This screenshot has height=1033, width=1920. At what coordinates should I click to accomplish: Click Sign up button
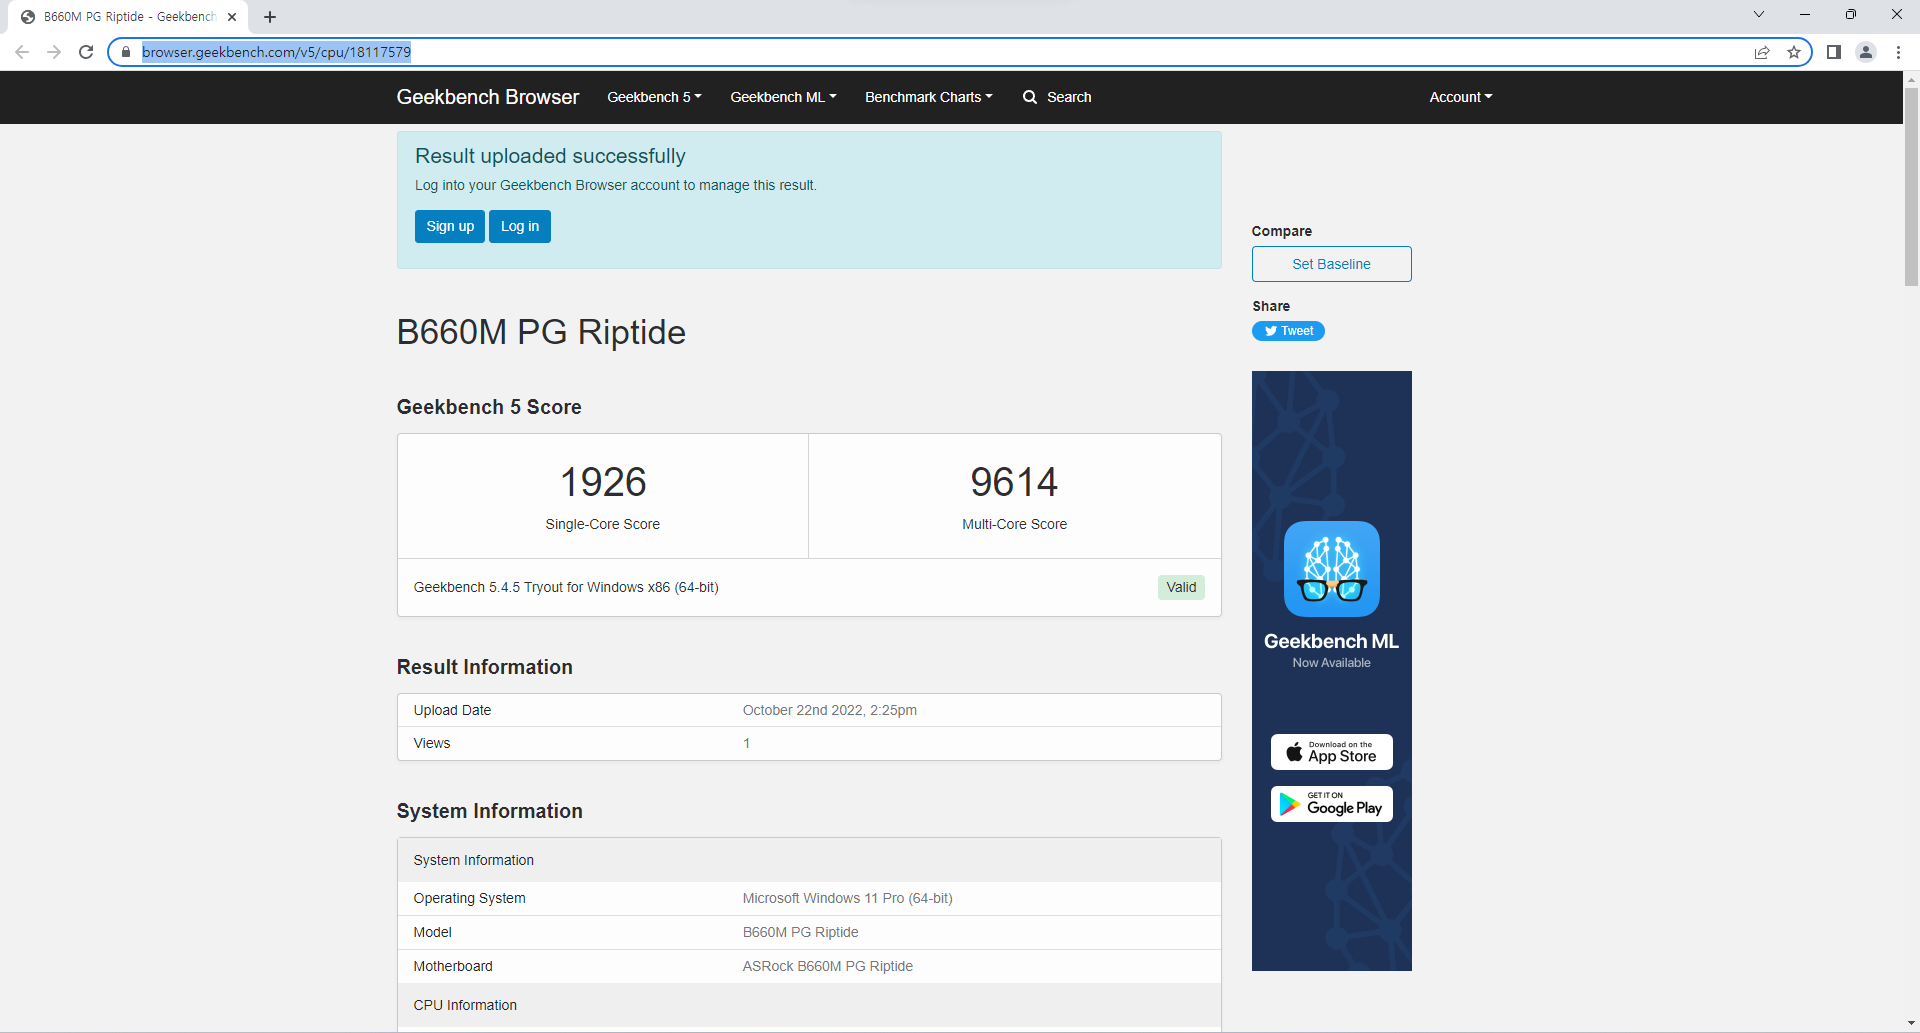click(450, 226)
